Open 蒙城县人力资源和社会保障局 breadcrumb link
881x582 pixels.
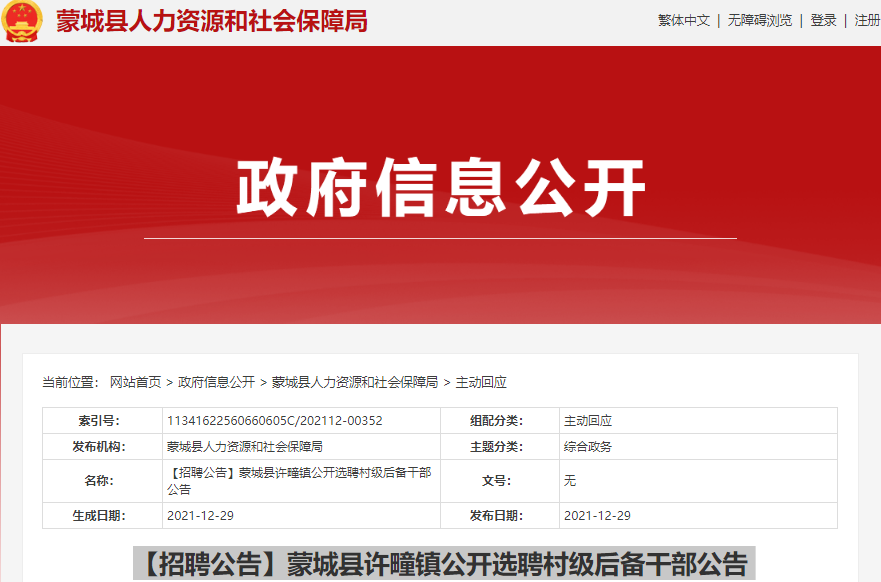coord(355,383)
